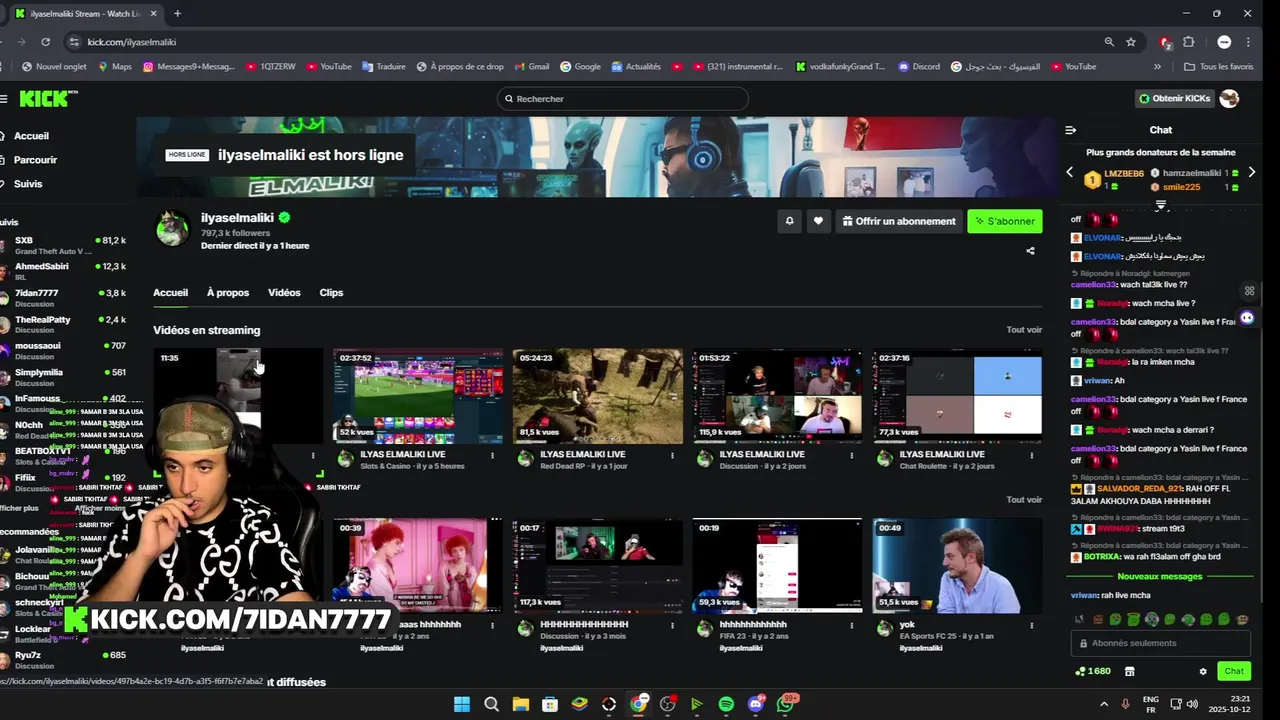Click Offrir un abonnement button
Viewport: 1280px width, 720px height.
tap(899, 221)
